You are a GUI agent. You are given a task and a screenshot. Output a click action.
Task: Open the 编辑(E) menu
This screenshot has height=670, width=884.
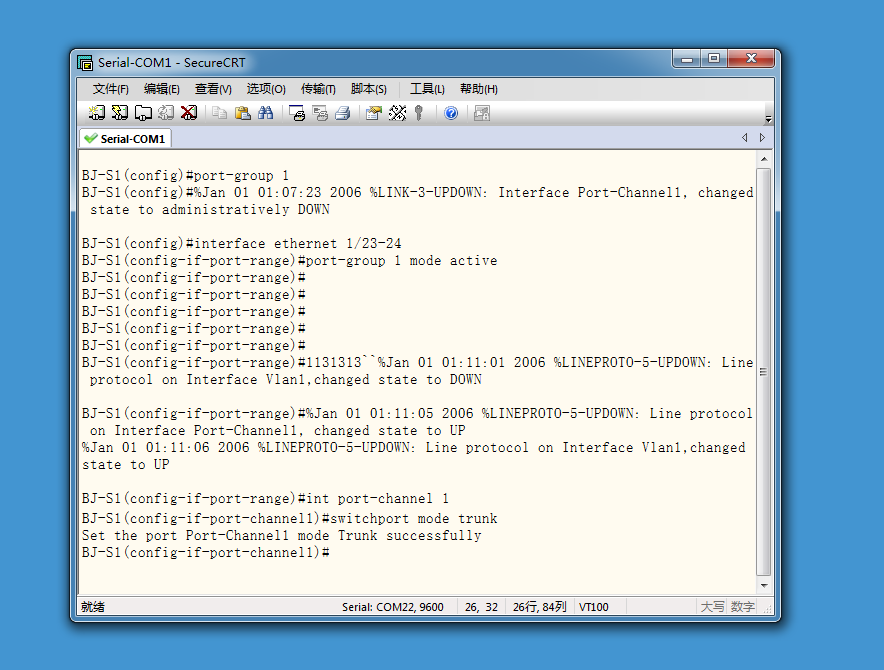pos(161,89)
